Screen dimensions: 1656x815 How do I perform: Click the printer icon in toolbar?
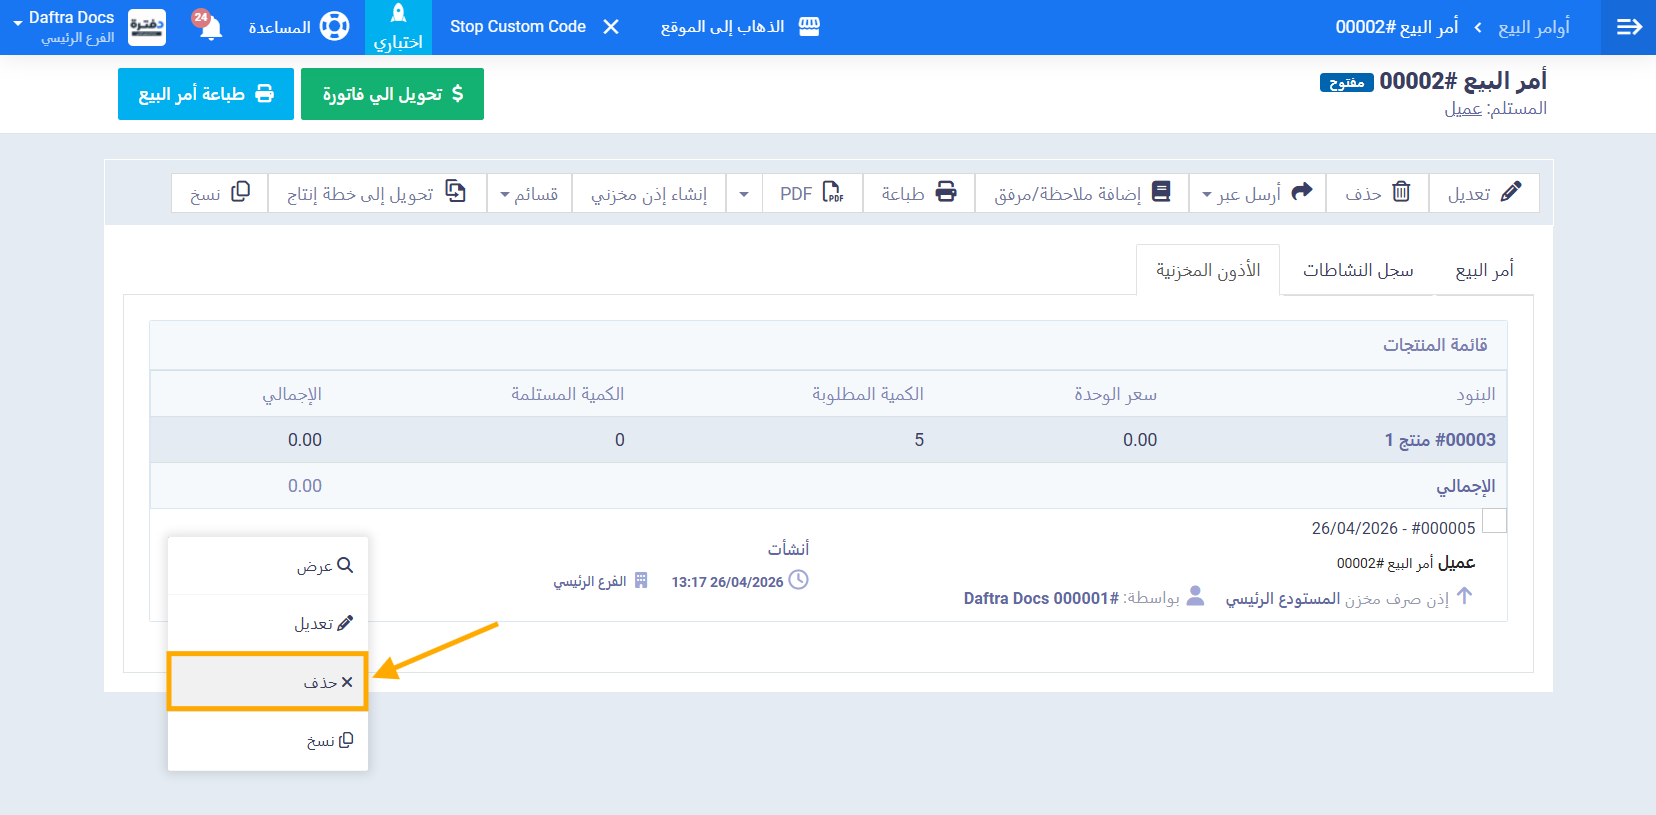945,192
